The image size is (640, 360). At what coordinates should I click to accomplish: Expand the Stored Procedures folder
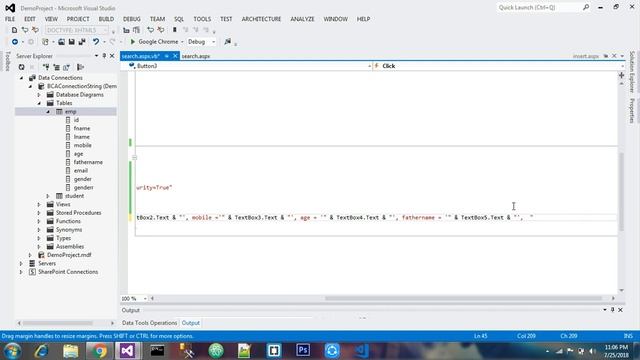point(39,213)
